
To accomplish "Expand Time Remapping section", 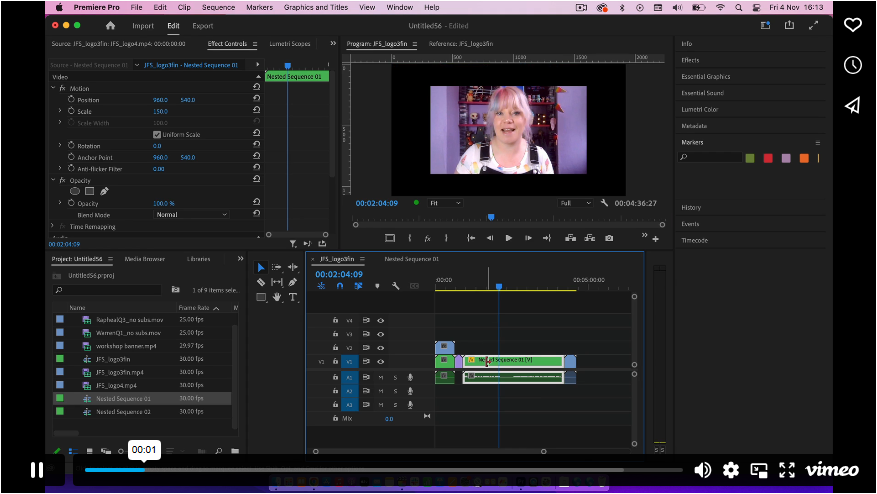I will tap(53, 226).
